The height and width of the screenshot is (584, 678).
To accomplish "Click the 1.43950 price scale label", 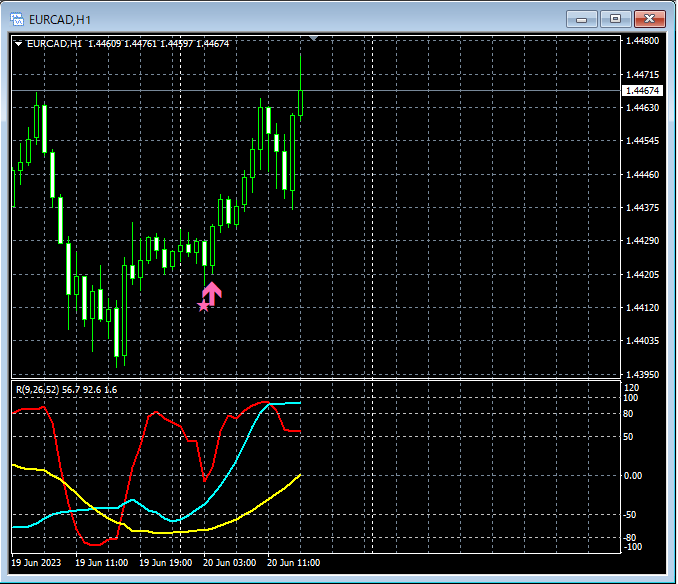I will tap(643, 375).
